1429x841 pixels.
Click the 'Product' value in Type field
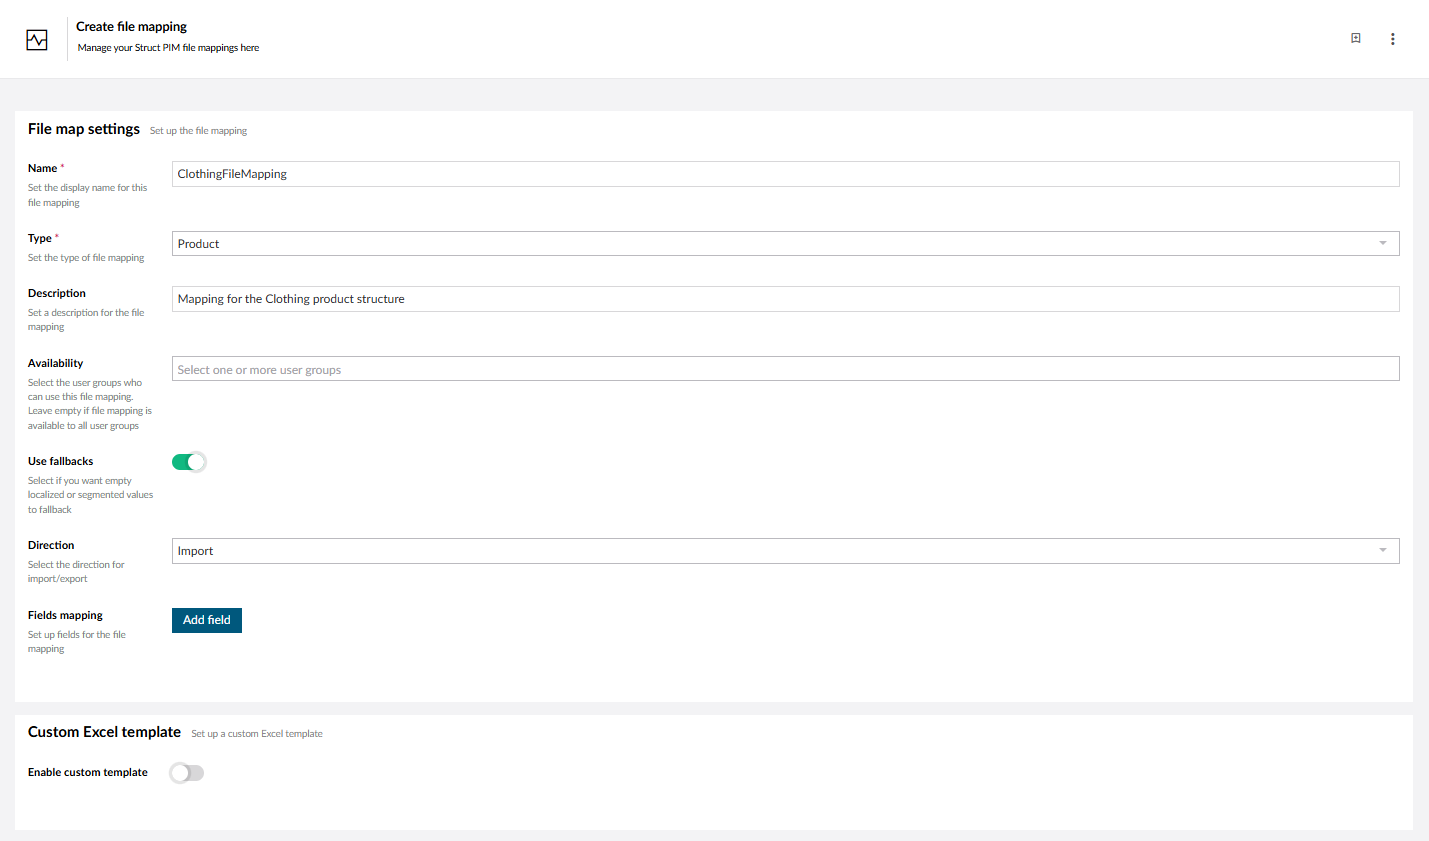point(199,244)
